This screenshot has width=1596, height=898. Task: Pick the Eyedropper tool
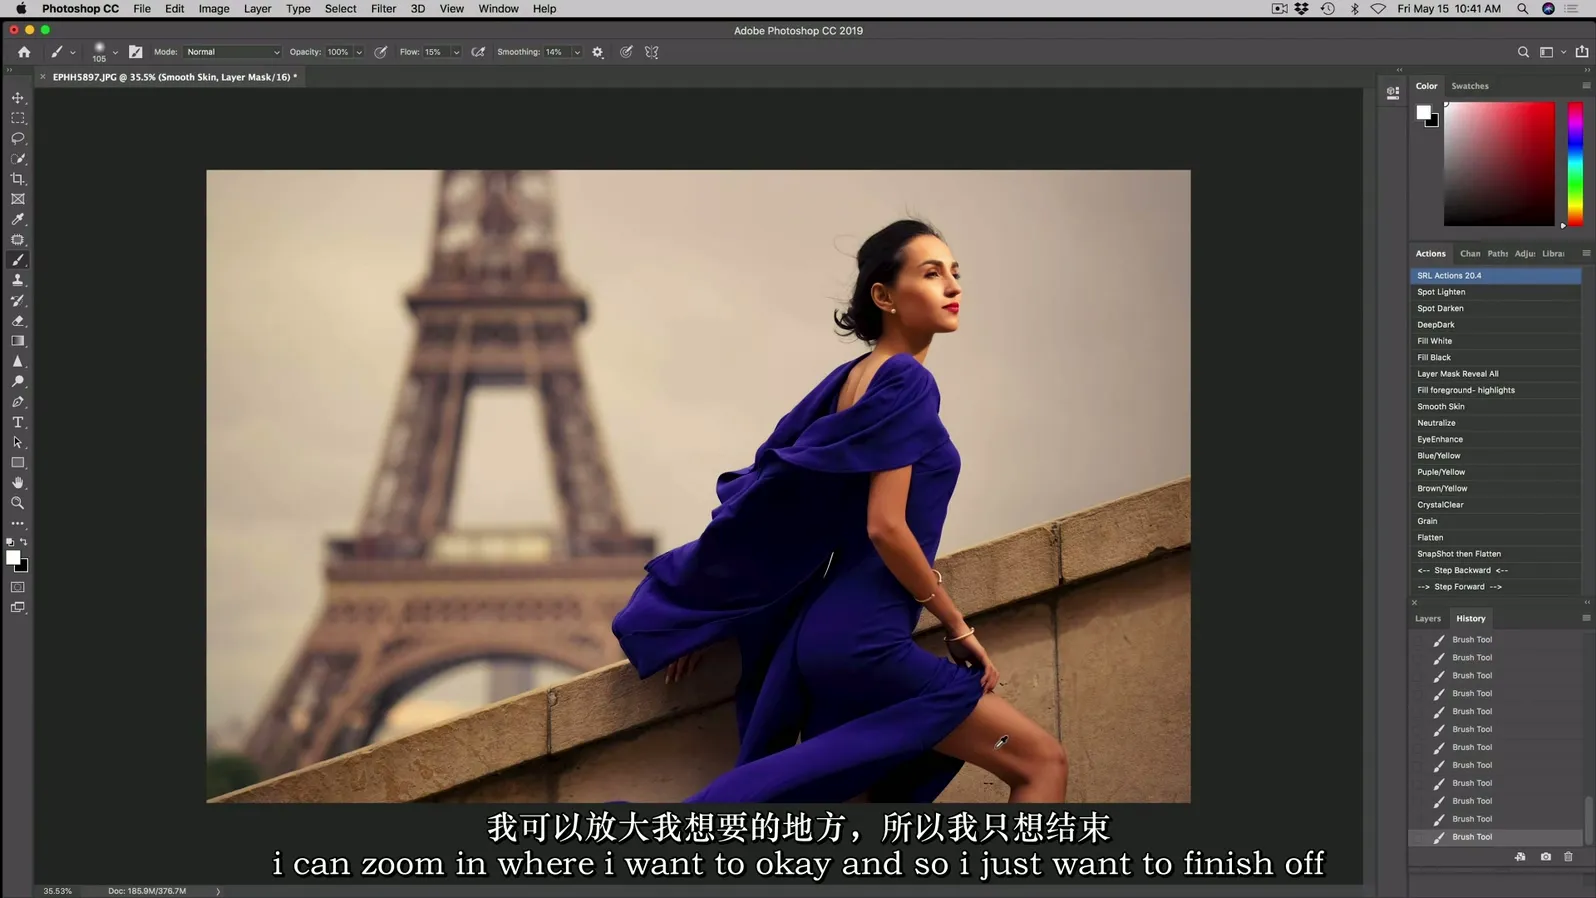[x=18, y=219]
